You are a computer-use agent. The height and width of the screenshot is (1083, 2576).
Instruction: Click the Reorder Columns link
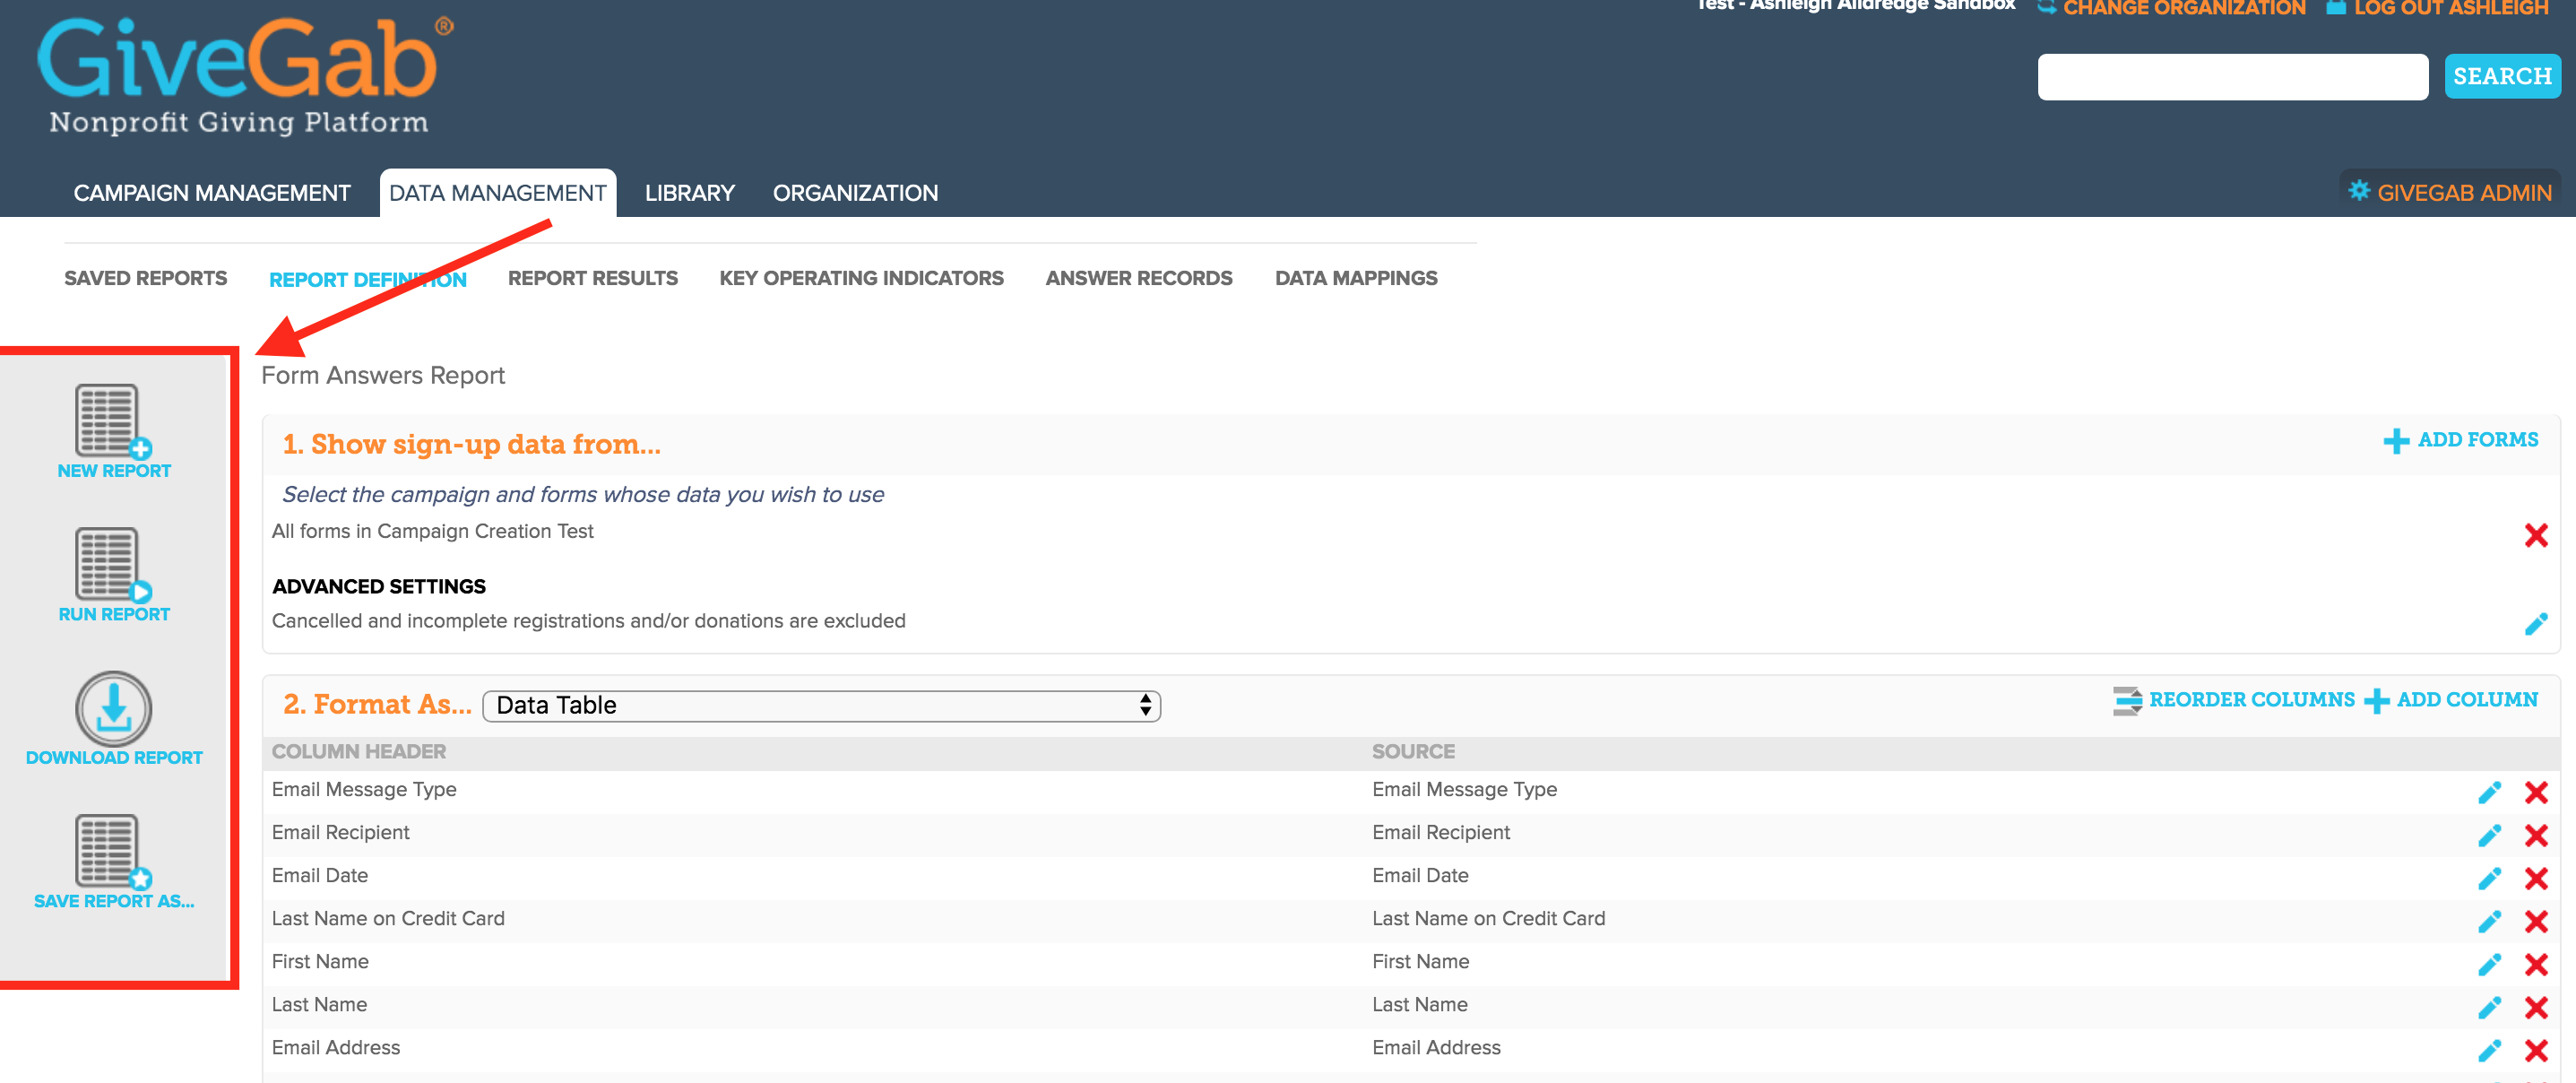pyautogui.click(x=2252, y=700)
